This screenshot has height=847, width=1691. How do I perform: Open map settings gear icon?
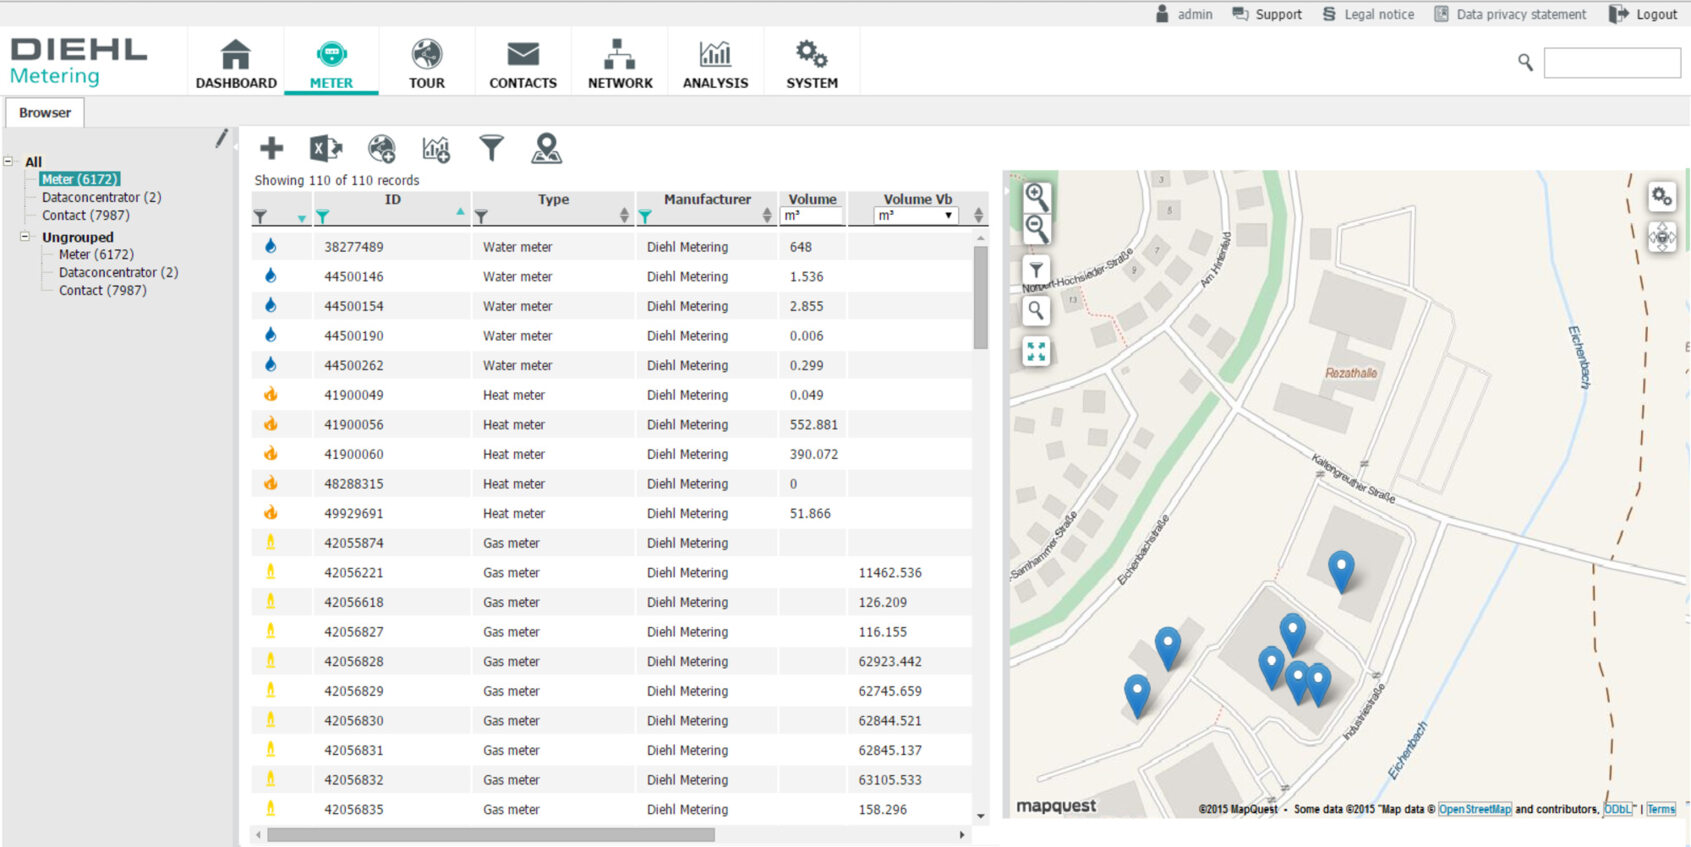[x=1662, y=197]
